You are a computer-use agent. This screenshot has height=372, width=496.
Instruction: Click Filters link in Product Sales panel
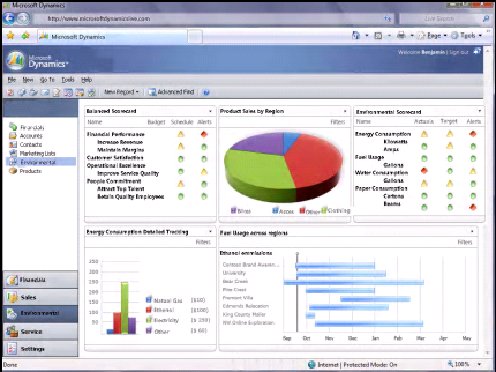(338, 122)
